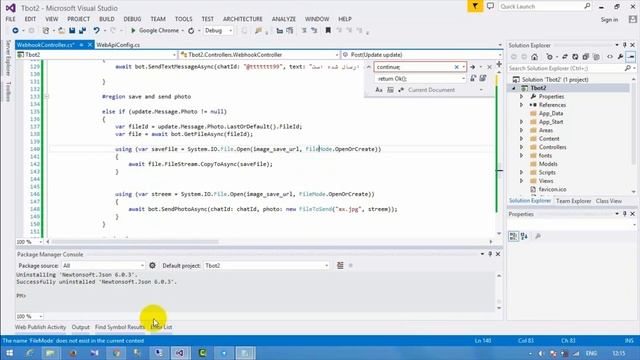Image resolution: width=640 pixels, height=360 pixels.
Task: Click the Sync with Active Document icon
Action: 564,57
